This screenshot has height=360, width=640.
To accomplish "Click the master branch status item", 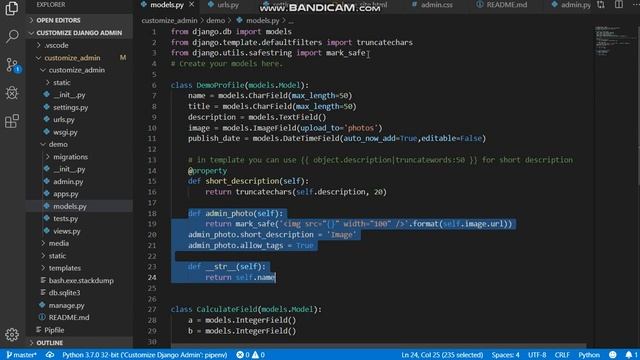I will click(21, 355).
